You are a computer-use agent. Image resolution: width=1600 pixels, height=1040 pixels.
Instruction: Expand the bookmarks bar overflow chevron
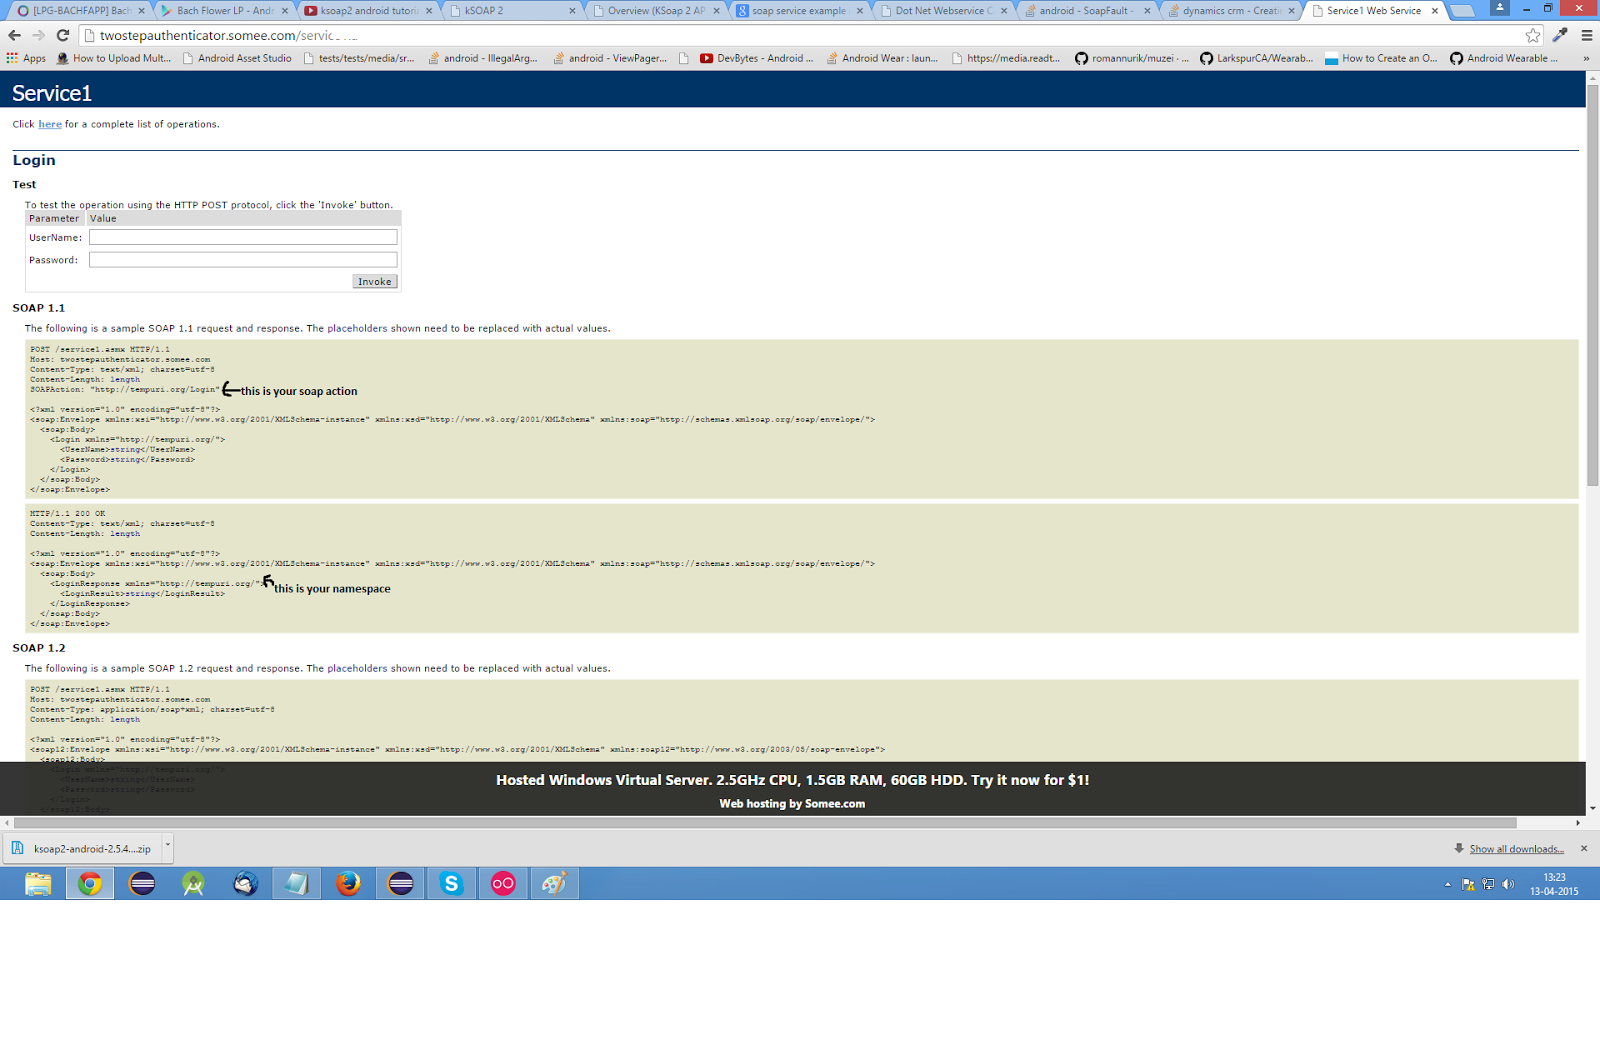[x=1585, y=58]
